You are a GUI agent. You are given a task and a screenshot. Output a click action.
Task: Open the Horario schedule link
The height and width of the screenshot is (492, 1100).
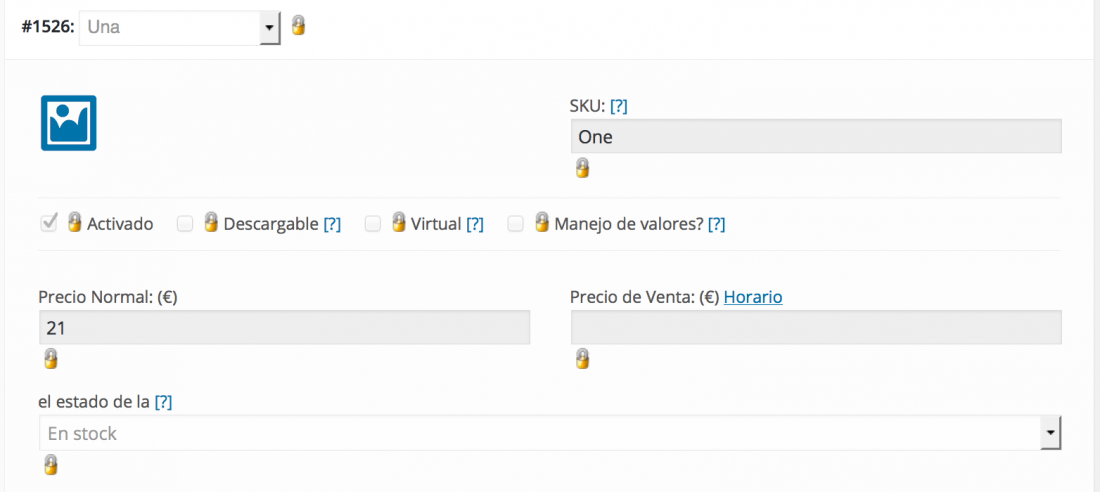tap(753, 298)
